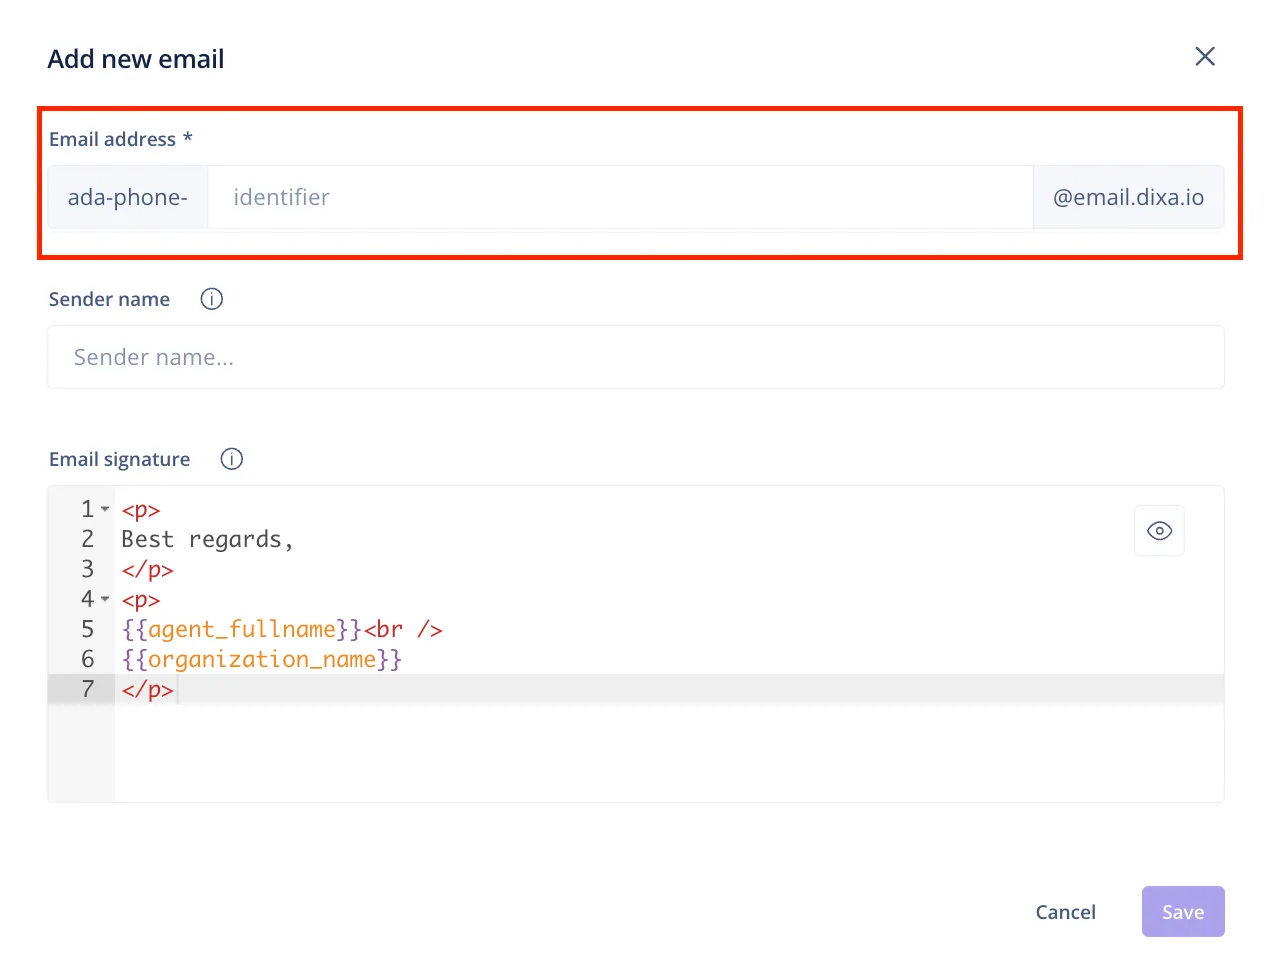The height and width of the screenshot is (976, 1268).
Task: Close the Add new email dialog
Action: [1205, 57]
